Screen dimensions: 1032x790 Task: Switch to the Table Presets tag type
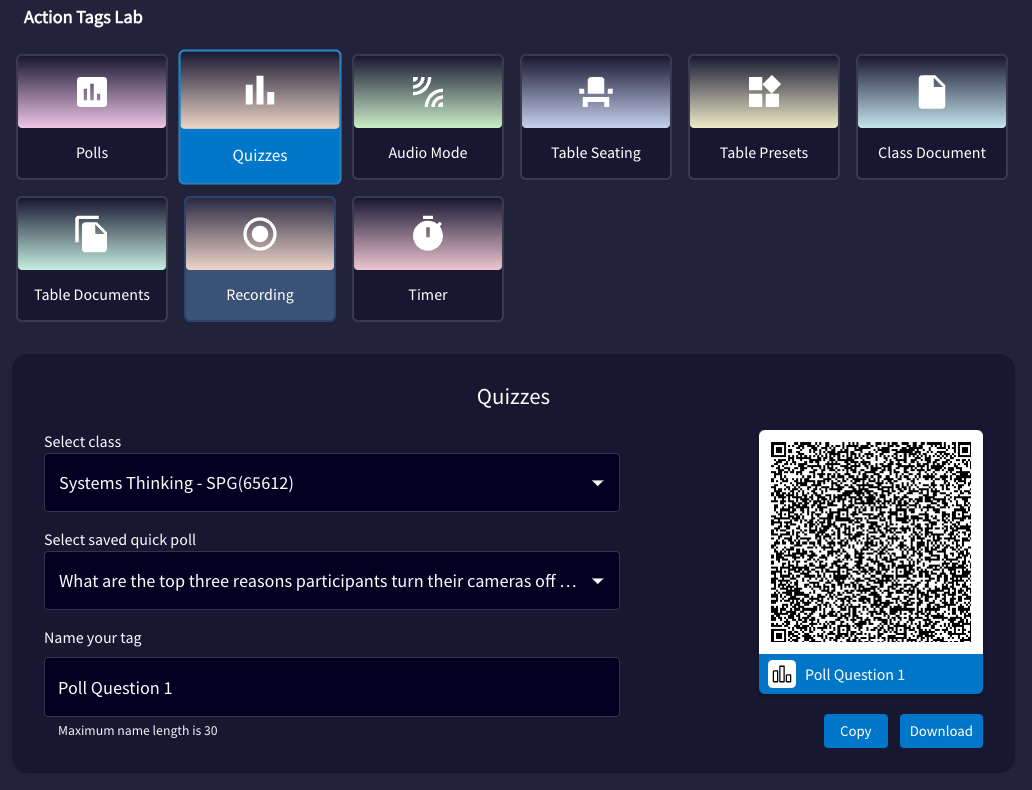(764, 117)
